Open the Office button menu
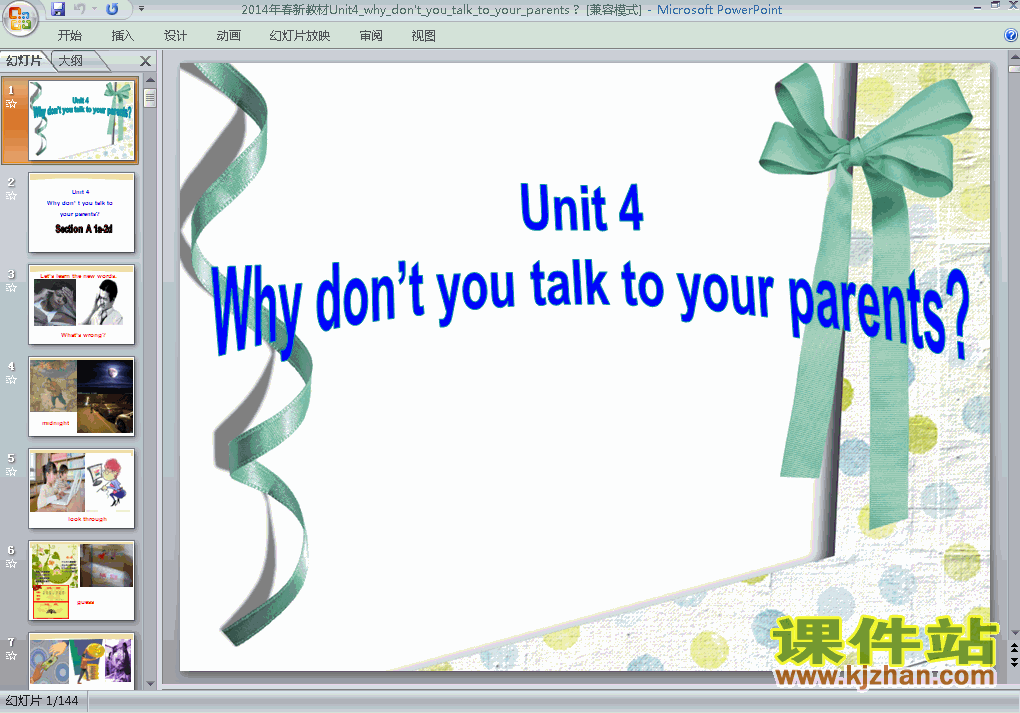 point(20,18)
